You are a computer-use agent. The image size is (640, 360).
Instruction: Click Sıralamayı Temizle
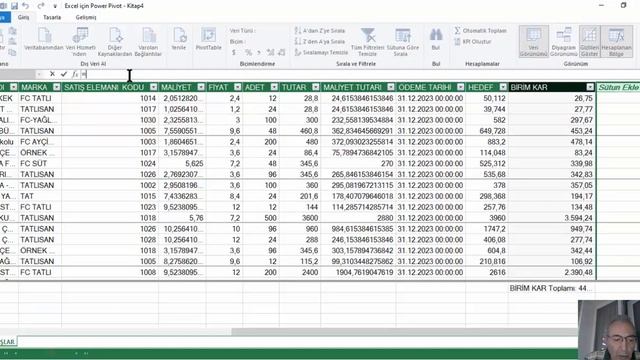pos(321,53)
